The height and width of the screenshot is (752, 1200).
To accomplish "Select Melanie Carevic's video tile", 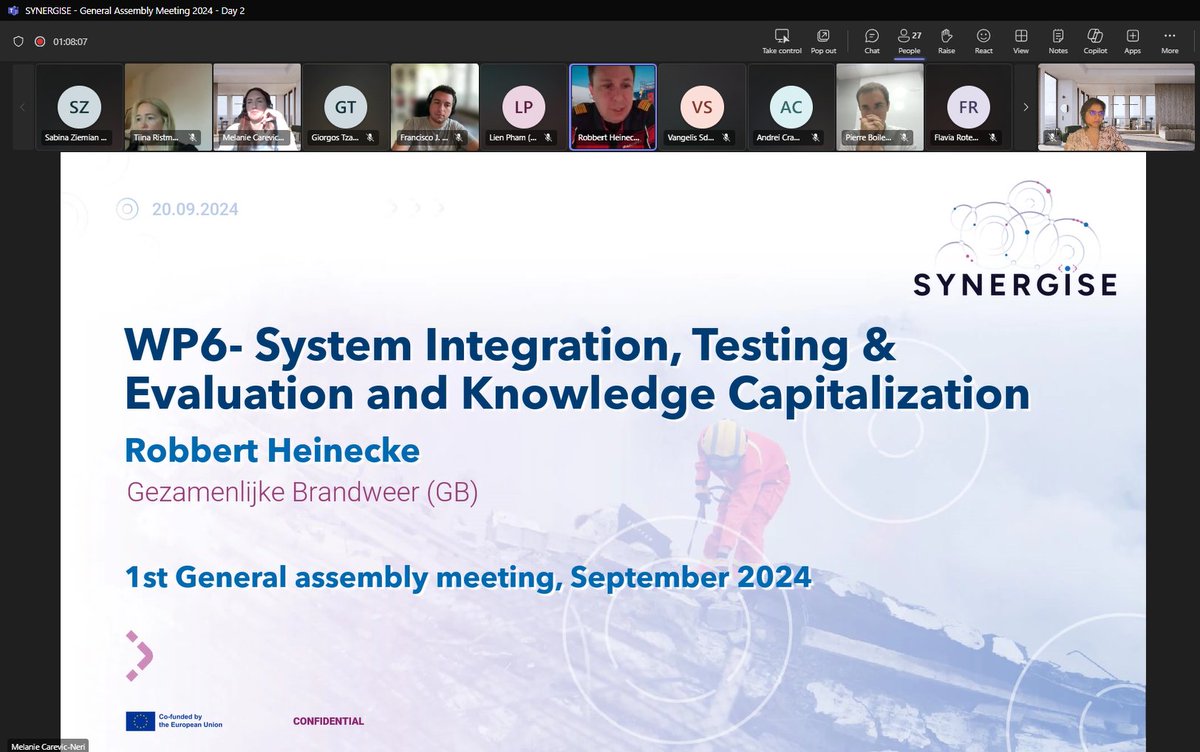I will 257,107.
